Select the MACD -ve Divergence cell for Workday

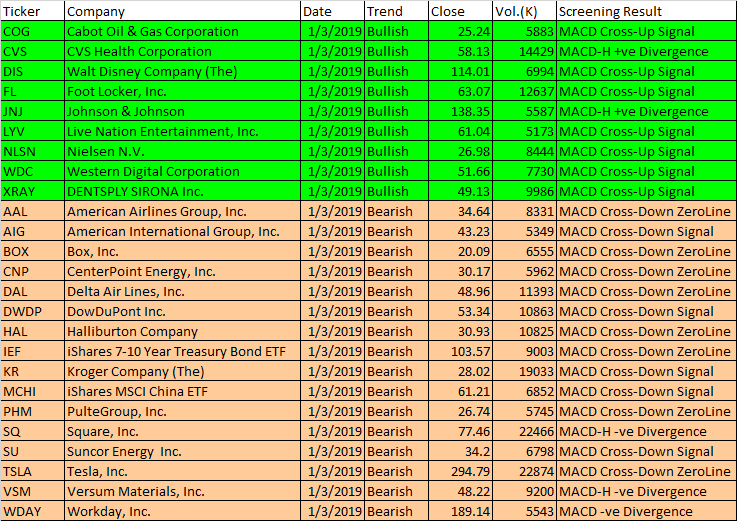click(x=646, y=511)
